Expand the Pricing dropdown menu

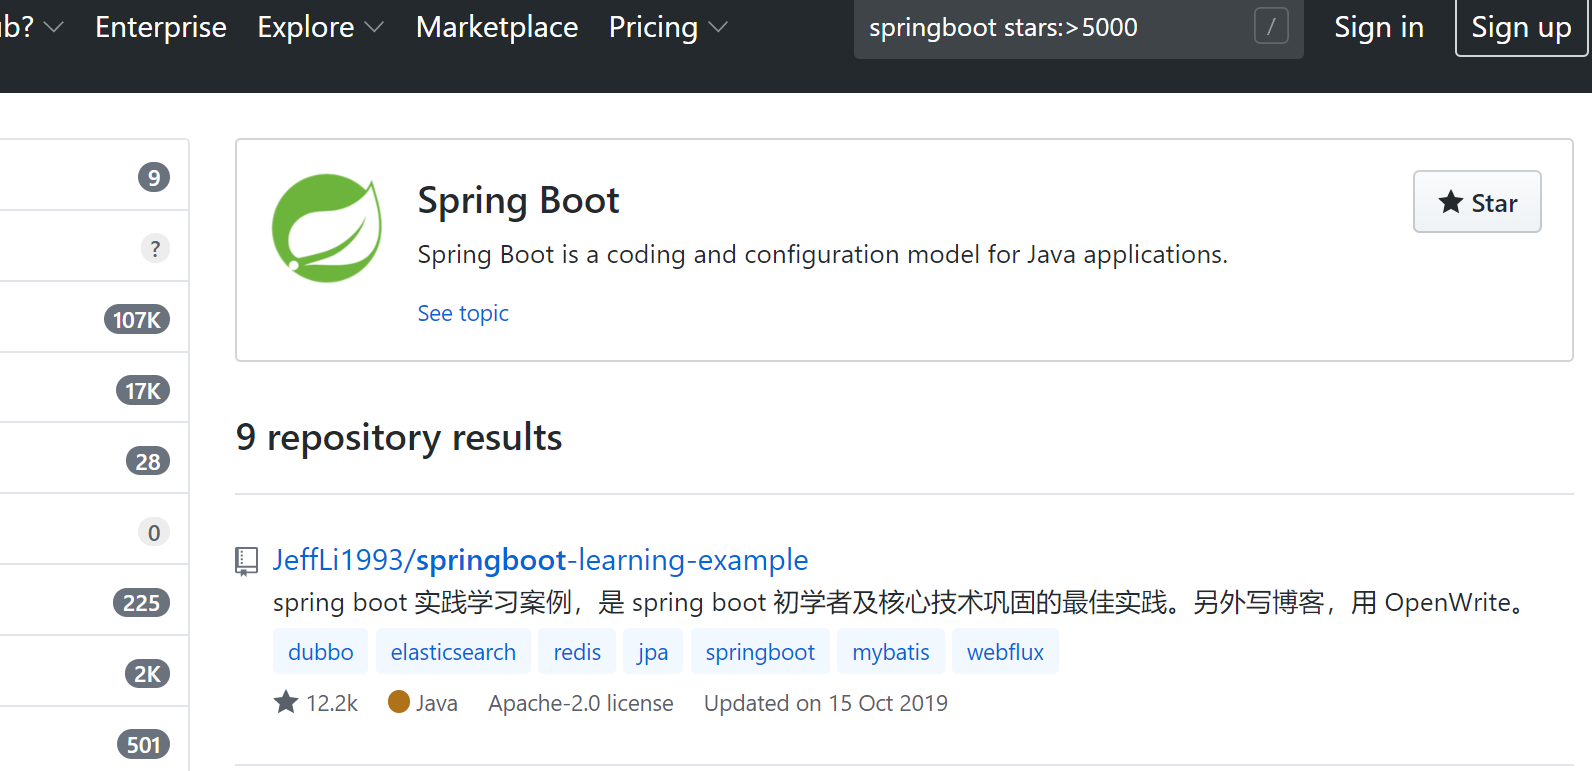point(667,27)
